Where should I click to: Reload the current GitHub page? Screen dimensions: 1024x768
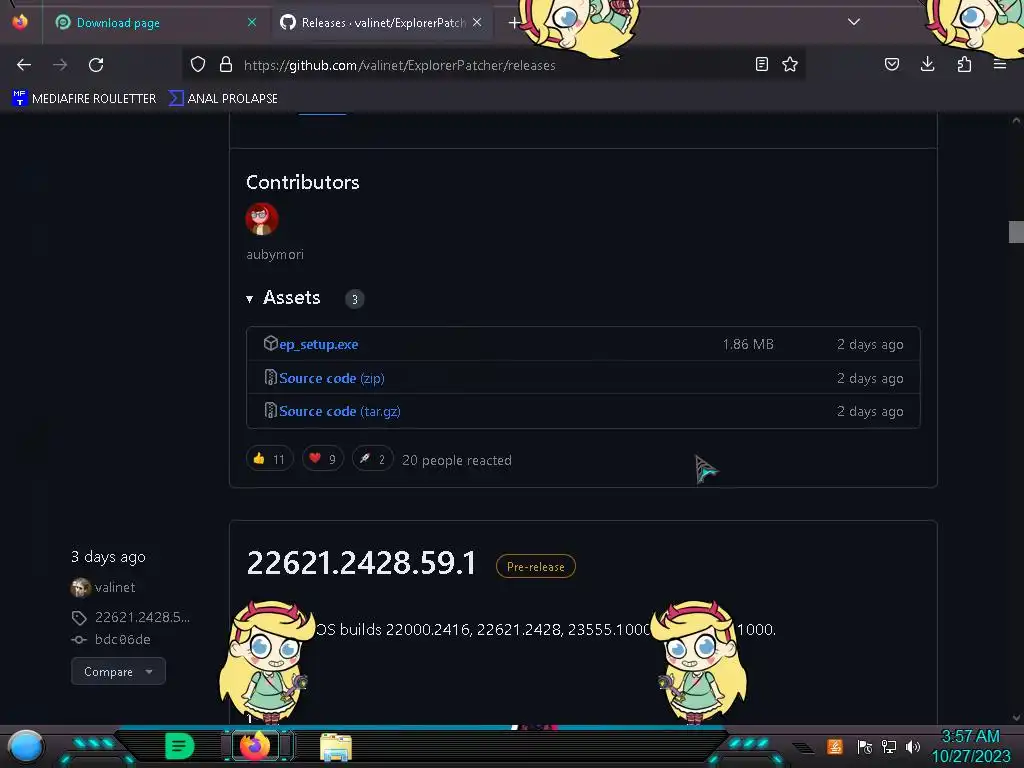point(96,65)
